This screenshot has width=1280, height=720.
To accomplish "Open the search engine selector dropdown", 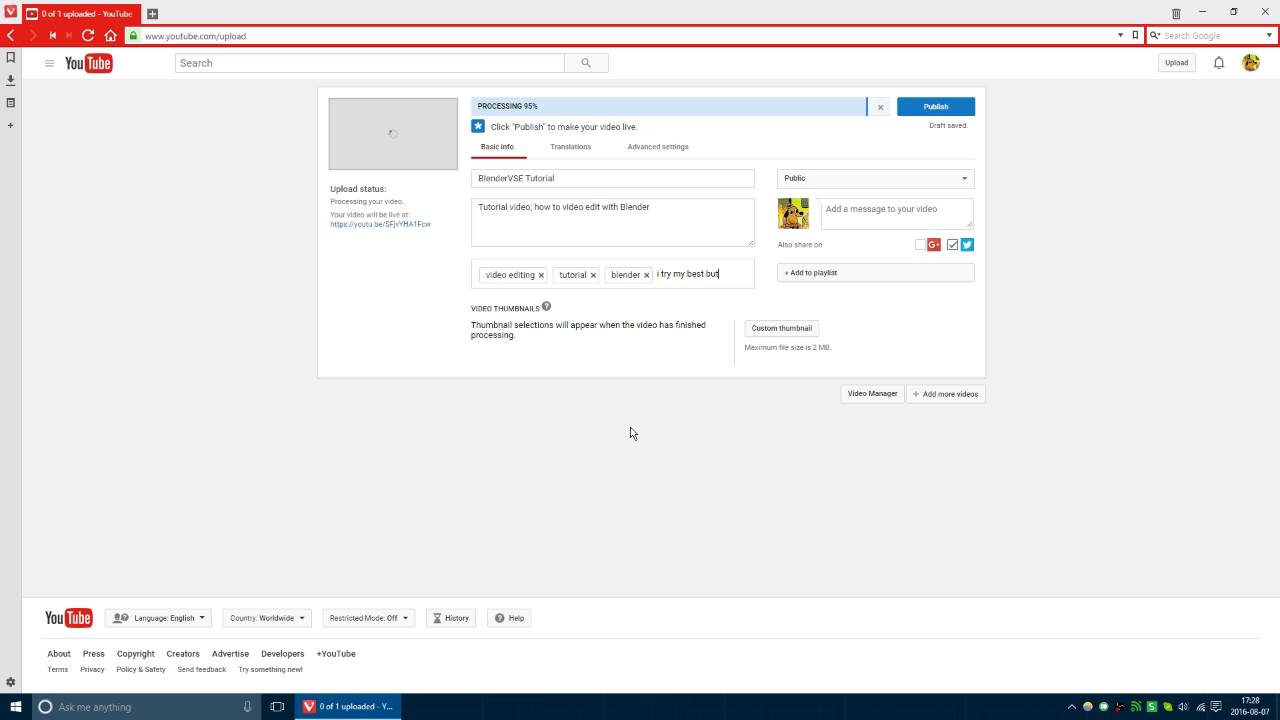I will pyautogui.click(x=1155, y=35).
